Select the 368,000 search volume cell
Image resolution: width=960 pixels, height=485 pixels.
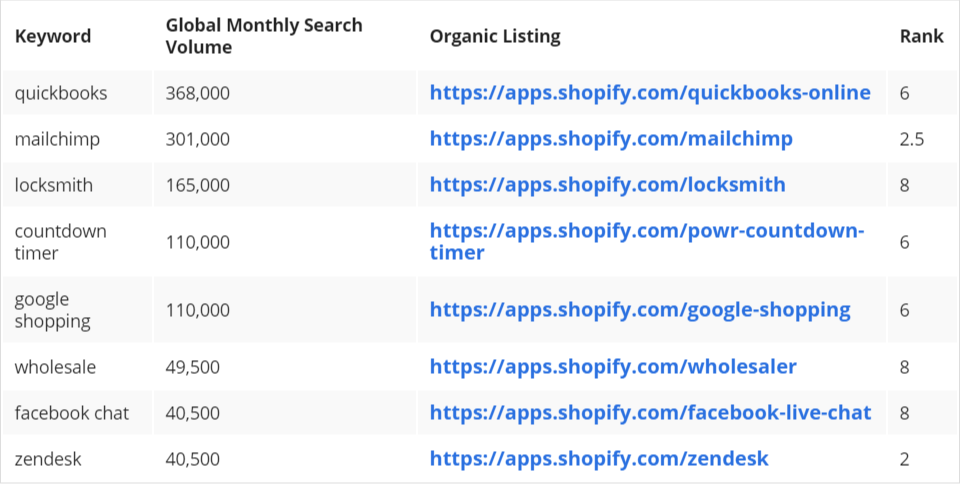(198, 93)
